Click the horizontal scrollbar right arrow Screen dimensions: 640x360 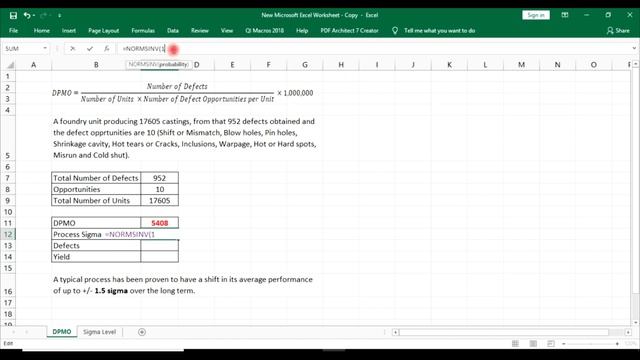(x=629, y=332)
